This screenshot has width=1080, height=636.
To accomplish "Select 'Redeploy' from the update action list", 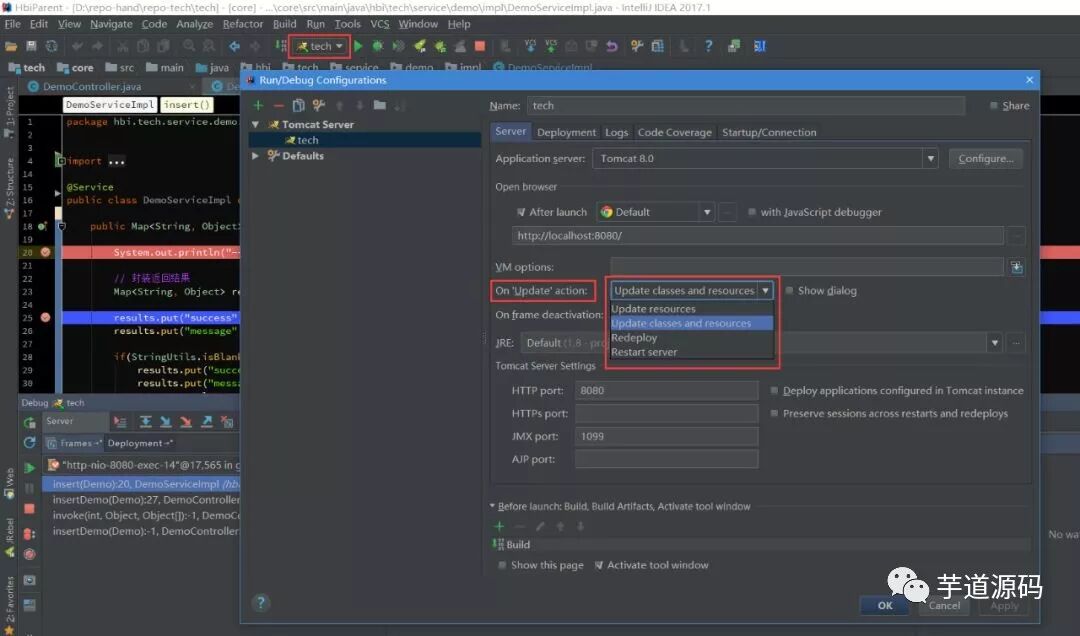I will pyautogui.click(x=692, y=338).
